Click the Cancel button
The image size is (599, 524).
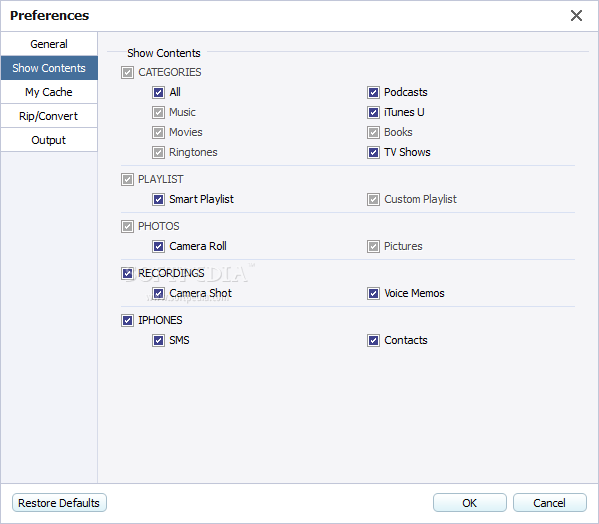(549, 503)
